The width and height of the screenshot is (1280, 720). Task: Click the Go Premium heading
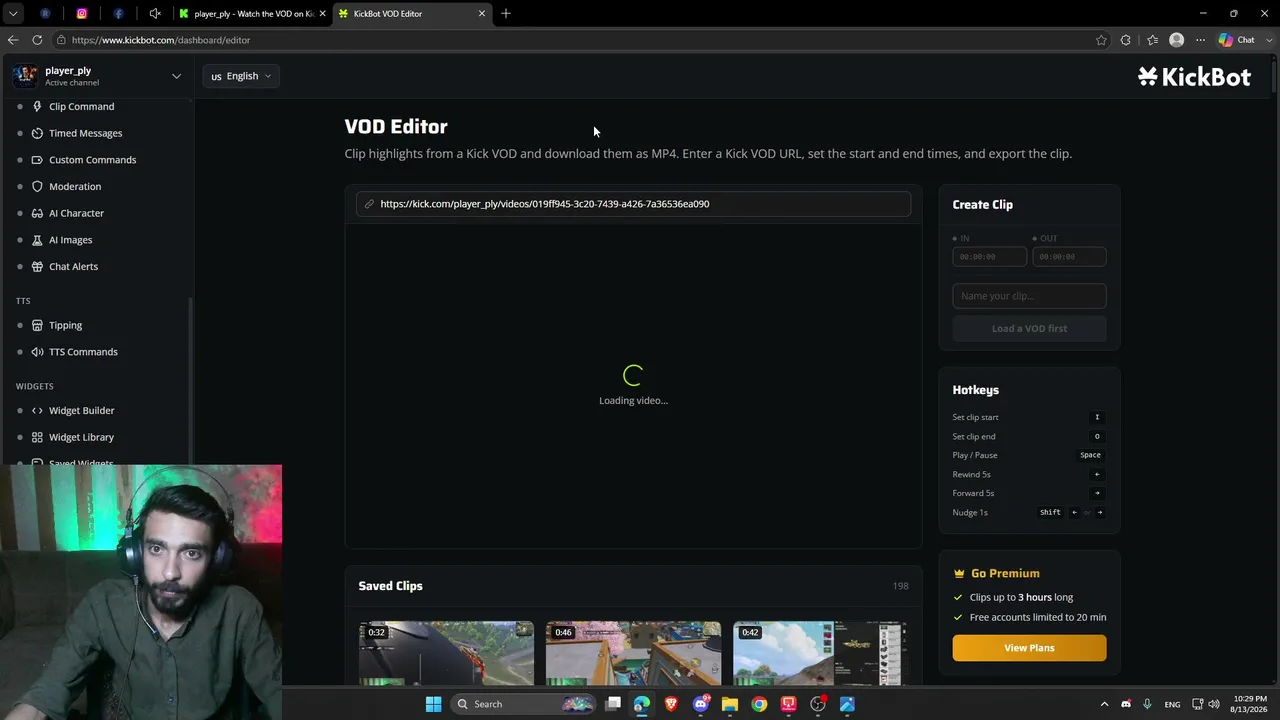tap(1005, 573)
